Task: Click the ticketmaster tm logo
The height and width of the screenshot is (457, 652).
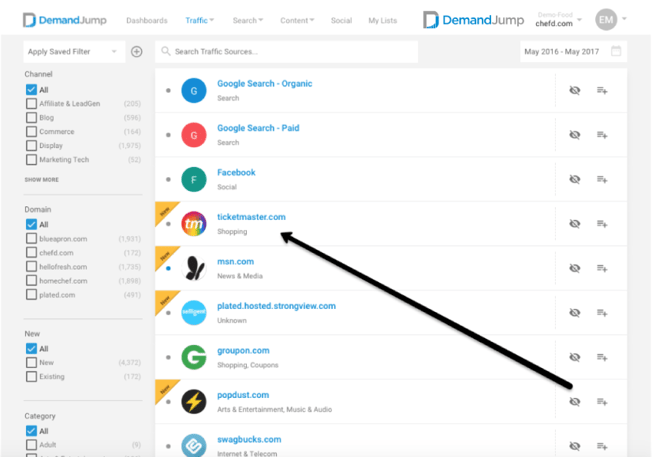Action: point(194,224)
